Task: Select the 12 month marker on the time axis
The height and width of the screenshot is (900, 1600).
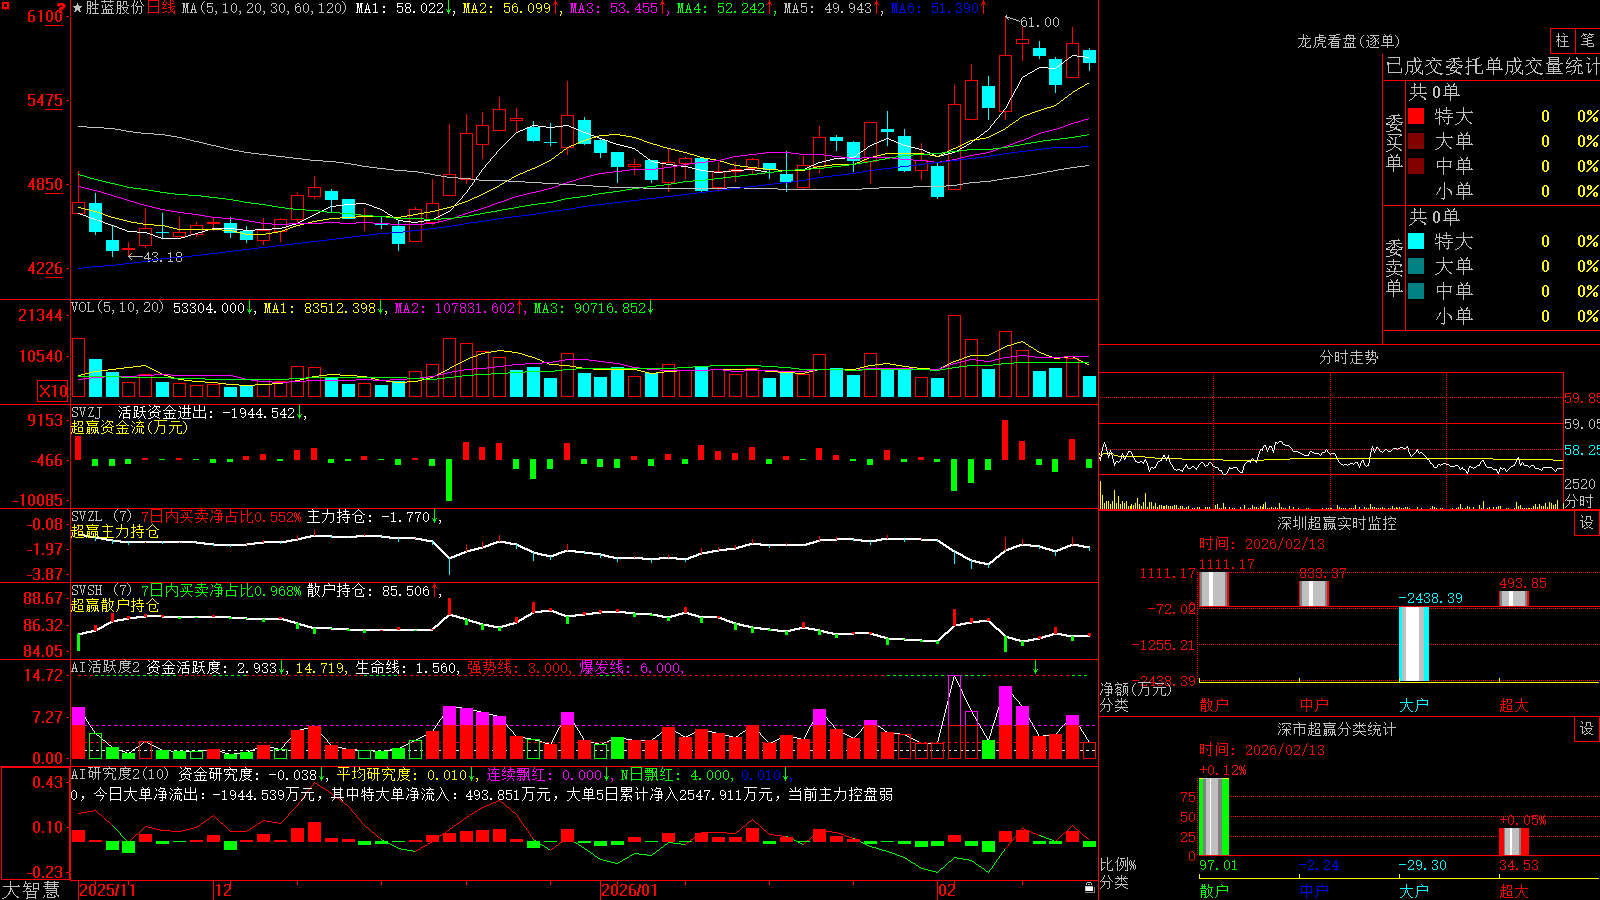Action: 224,890
